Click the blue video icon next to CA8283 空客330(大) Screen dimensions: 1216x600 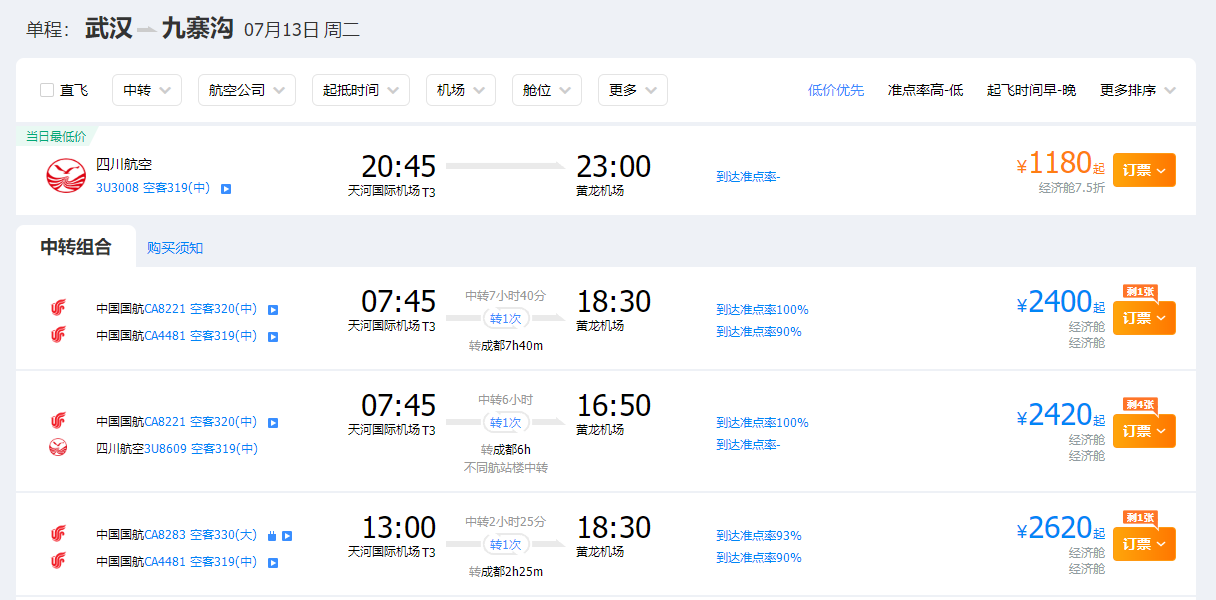(x=287, y=536)
